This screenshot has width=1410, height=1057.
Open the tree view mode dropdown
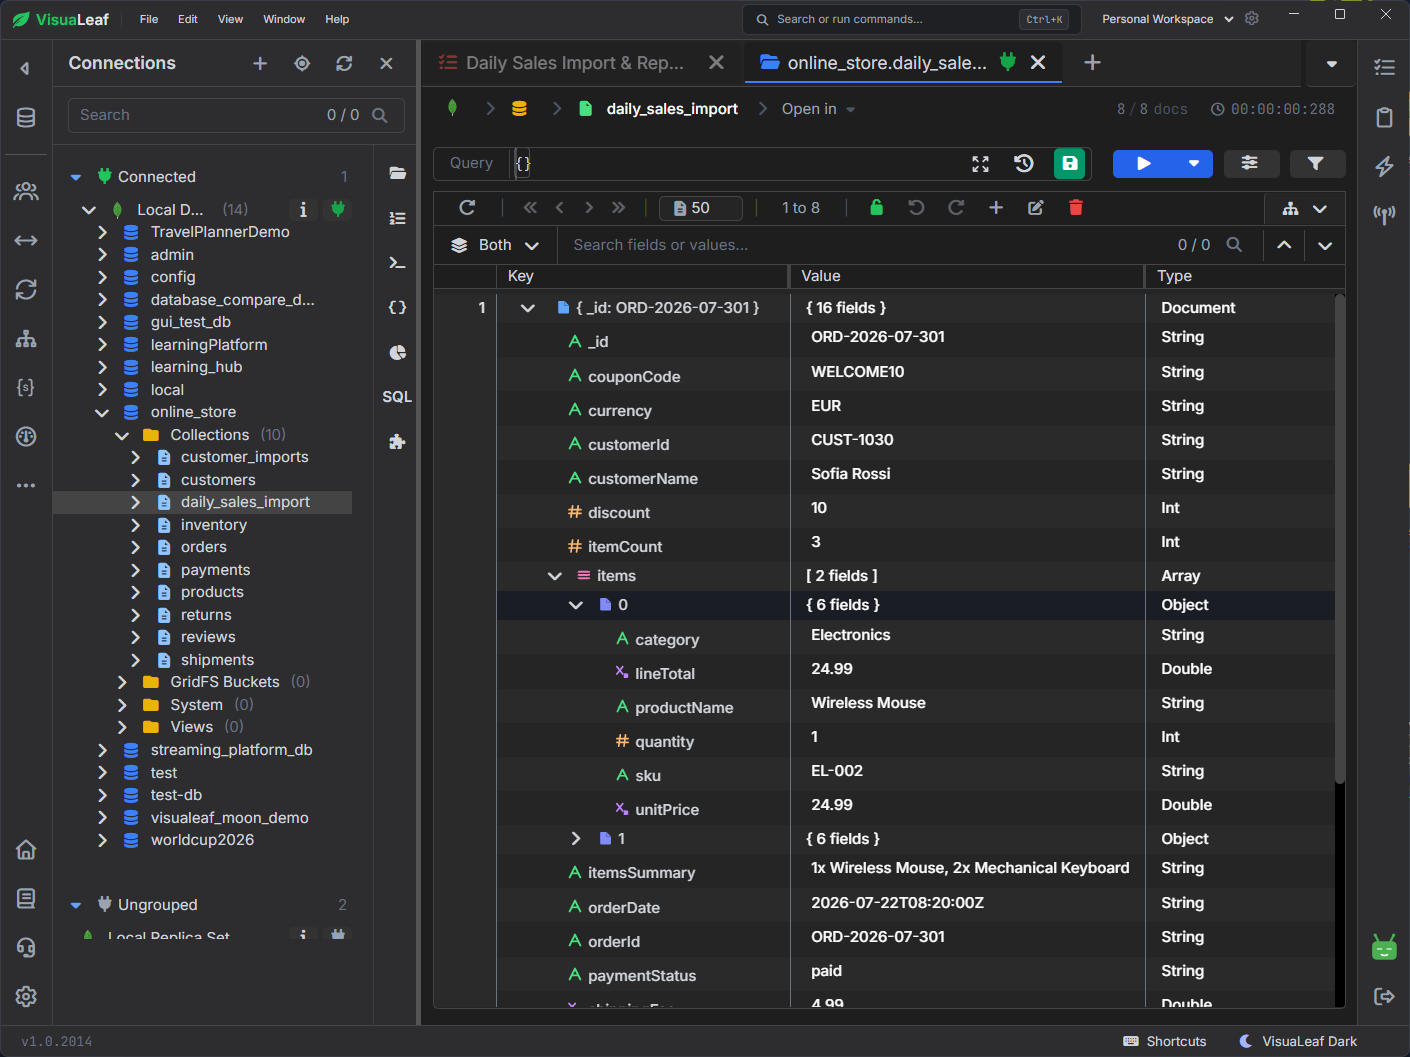click(1305, 209)
